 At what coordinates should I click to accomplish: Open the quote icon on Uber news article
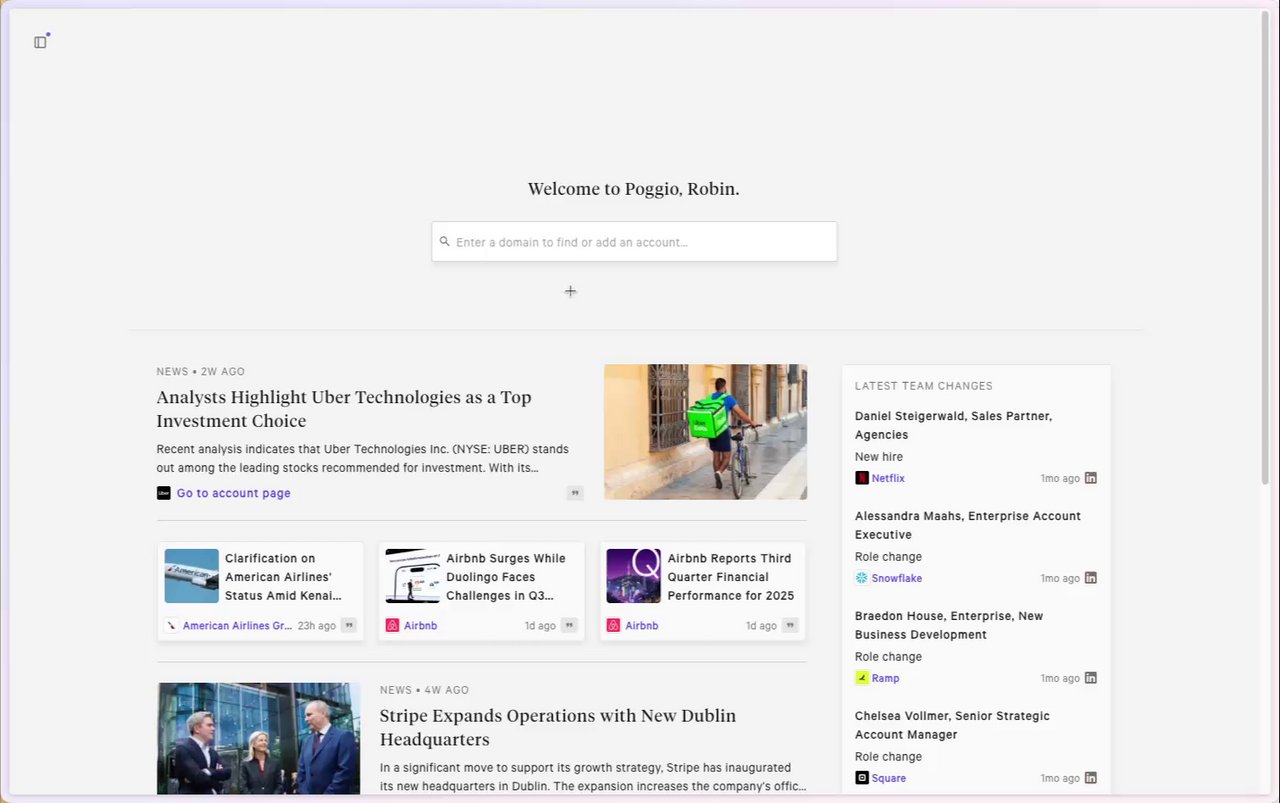pyautogui.click(x=575, y=493)
